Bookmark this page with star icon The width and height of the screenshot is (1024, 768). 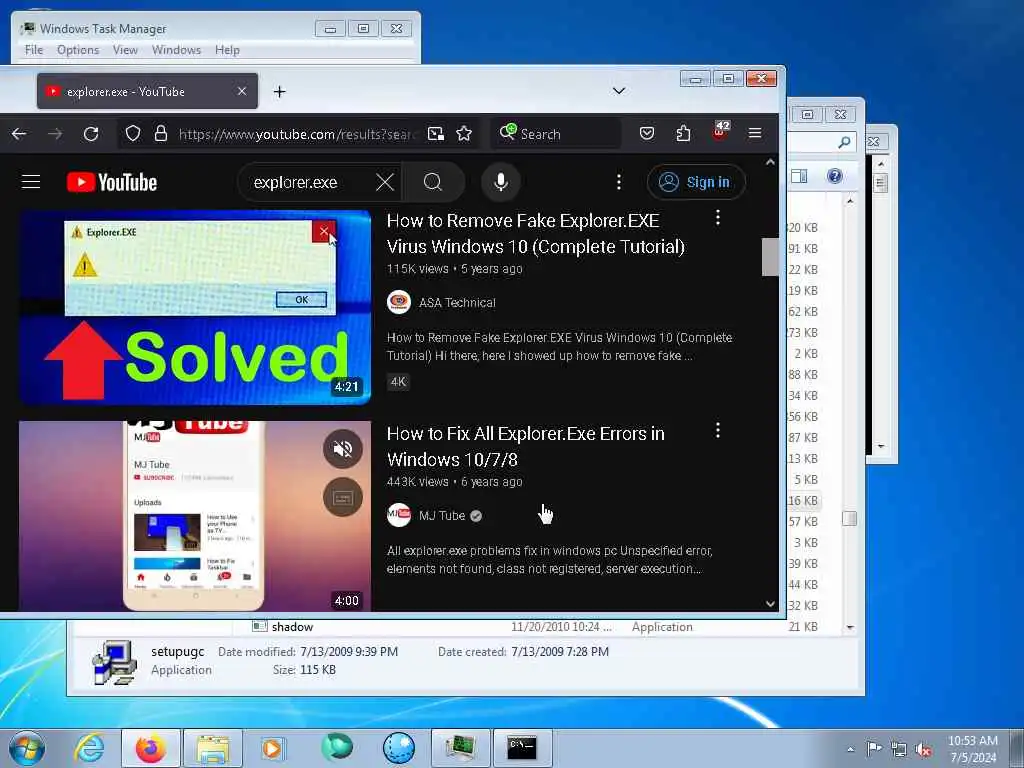pyautogui.click(x=464, y=134)
